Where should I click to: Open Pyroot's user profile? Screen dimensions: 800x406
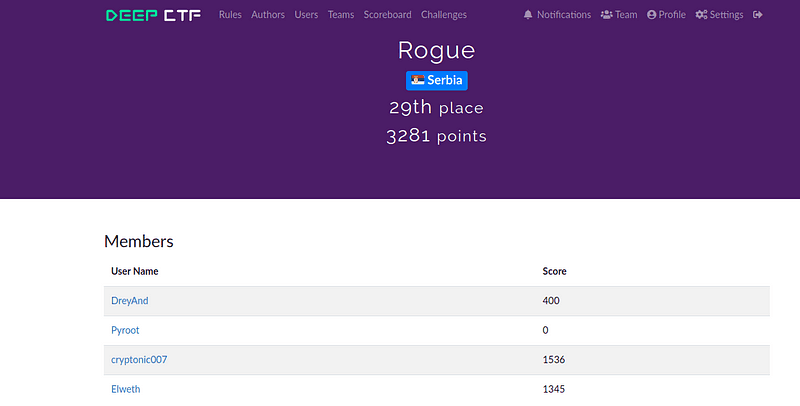tap(126, 330)
